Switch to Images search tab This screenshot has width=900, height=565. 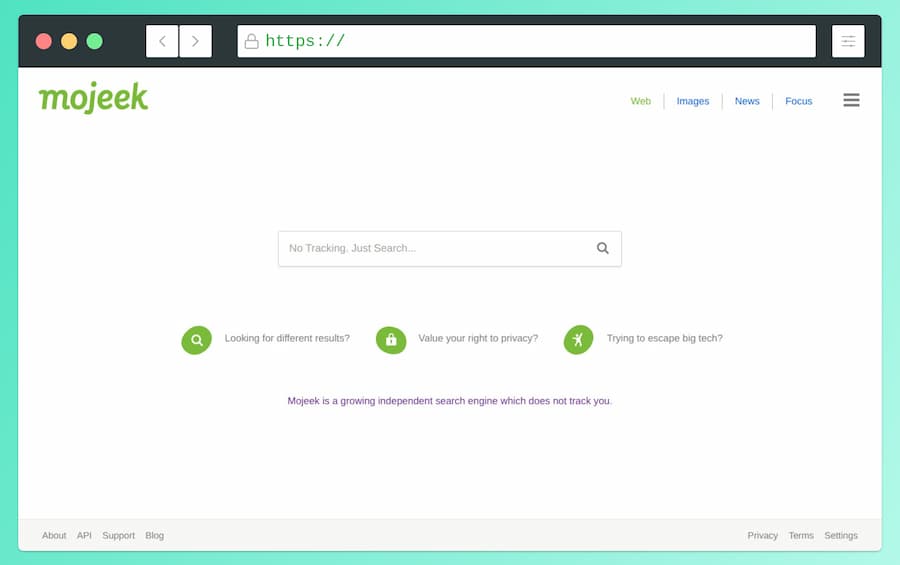(693, 101)
